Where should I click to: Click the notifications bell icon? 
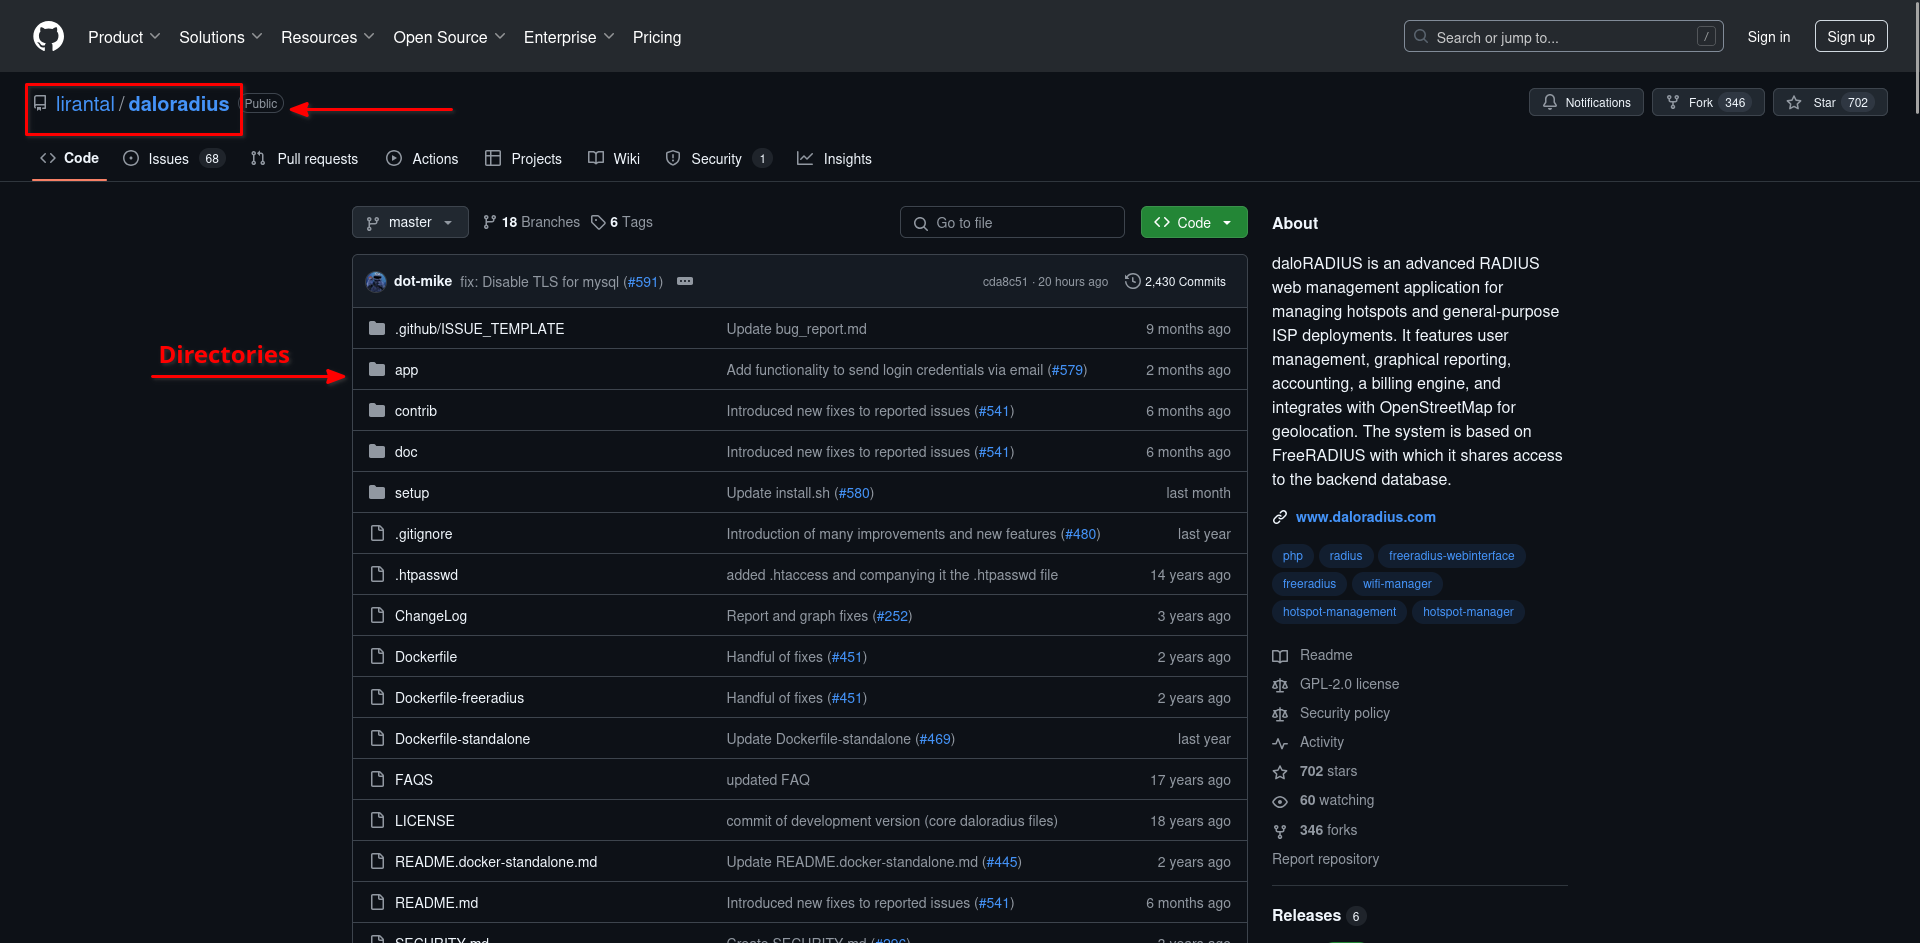coord(1550,103)
